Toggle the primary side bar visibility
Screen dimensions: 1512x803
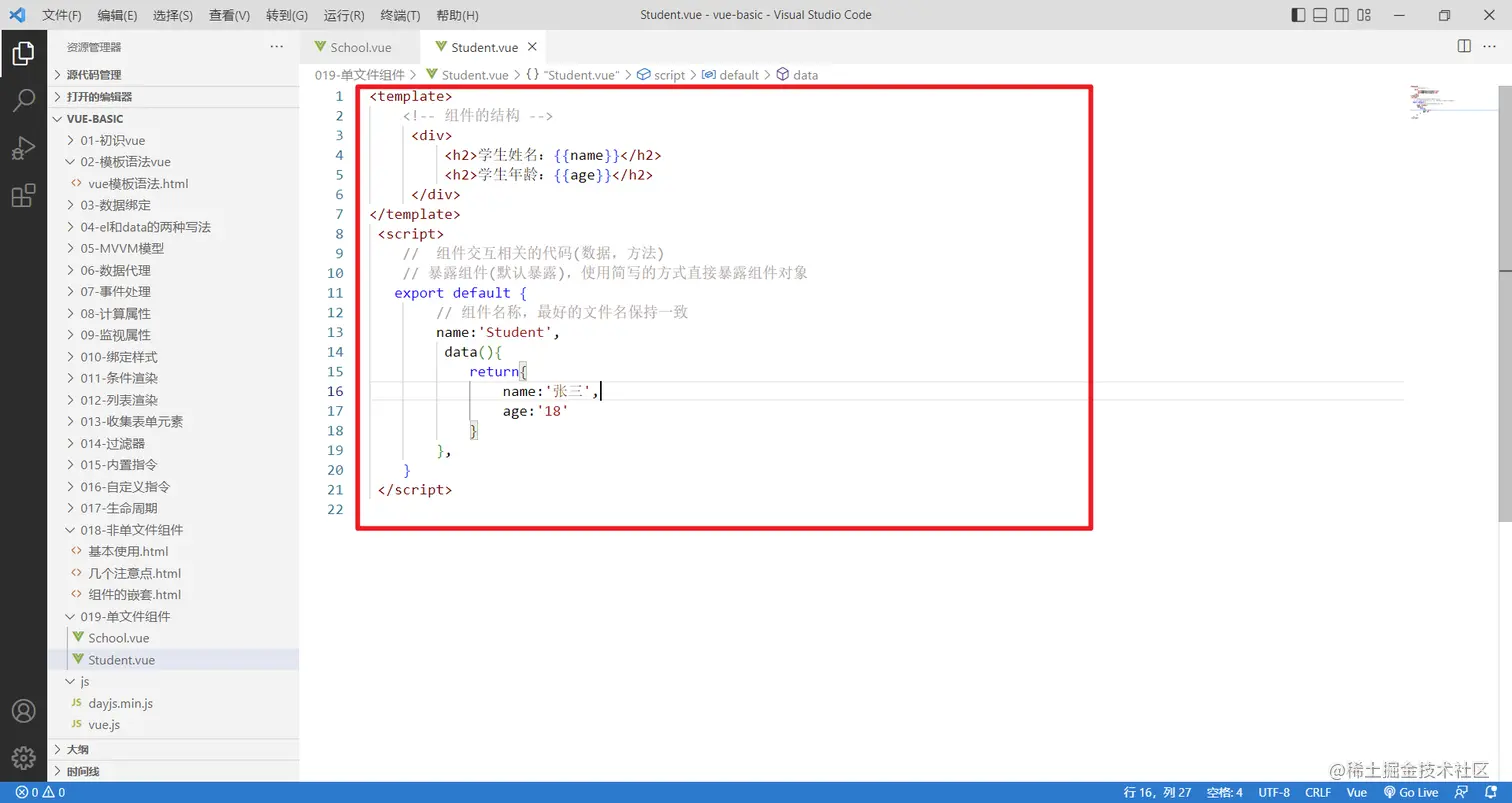pos(1298,15)
